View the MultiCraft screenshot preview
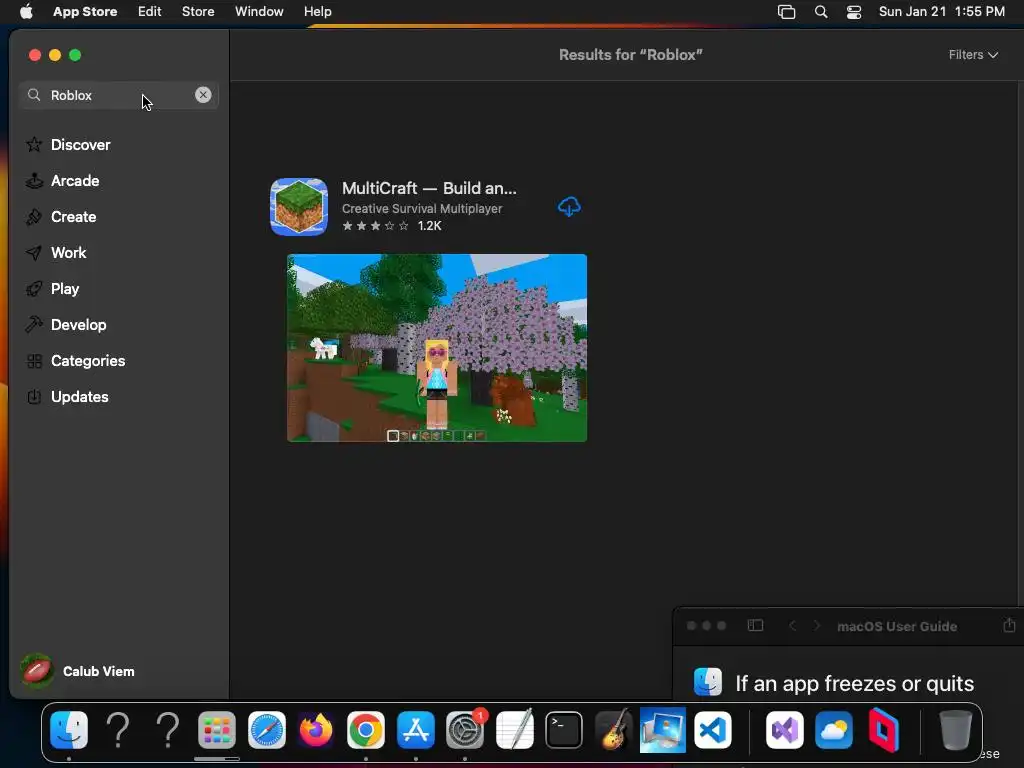Viewport: 1024px width, 768px height. pos(437,348)
